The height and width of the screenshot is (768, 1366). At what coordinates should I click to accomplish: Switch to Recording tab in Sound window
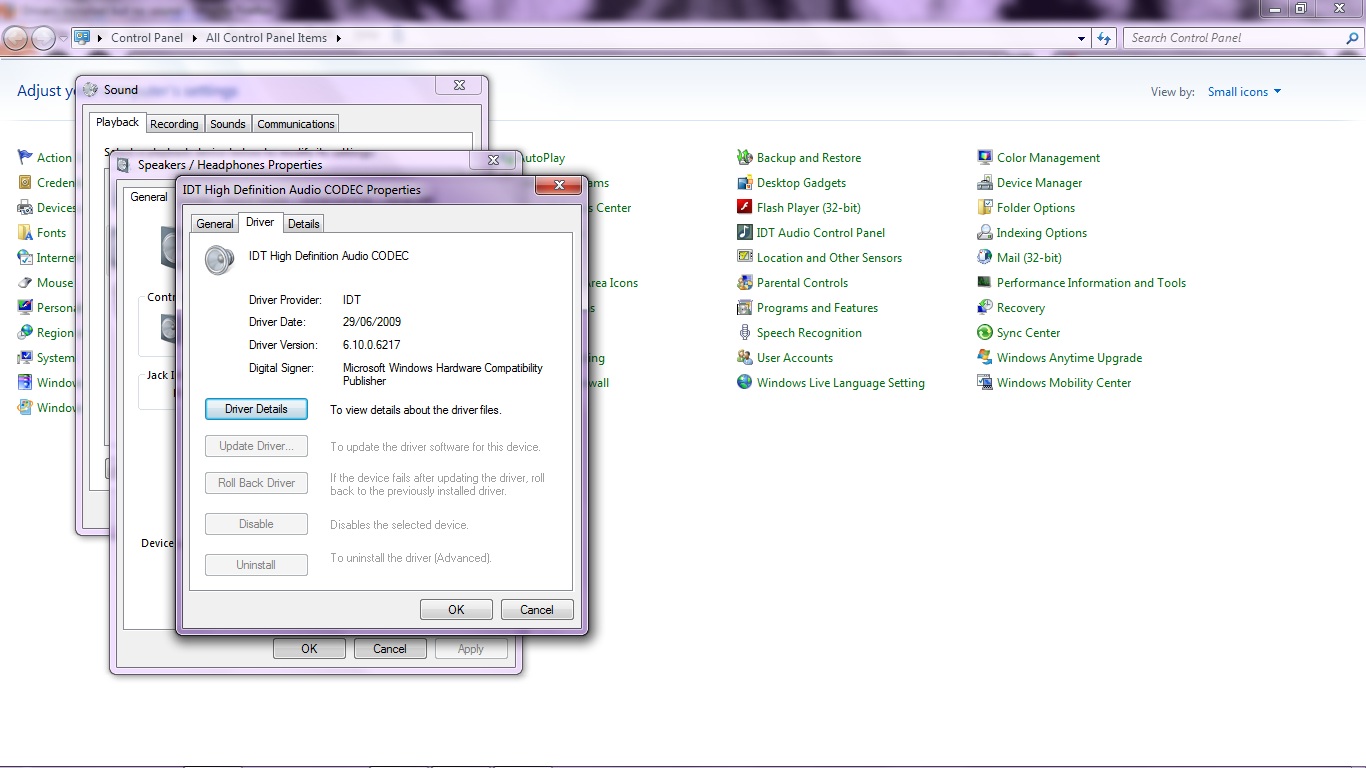(x=174, y=124)
